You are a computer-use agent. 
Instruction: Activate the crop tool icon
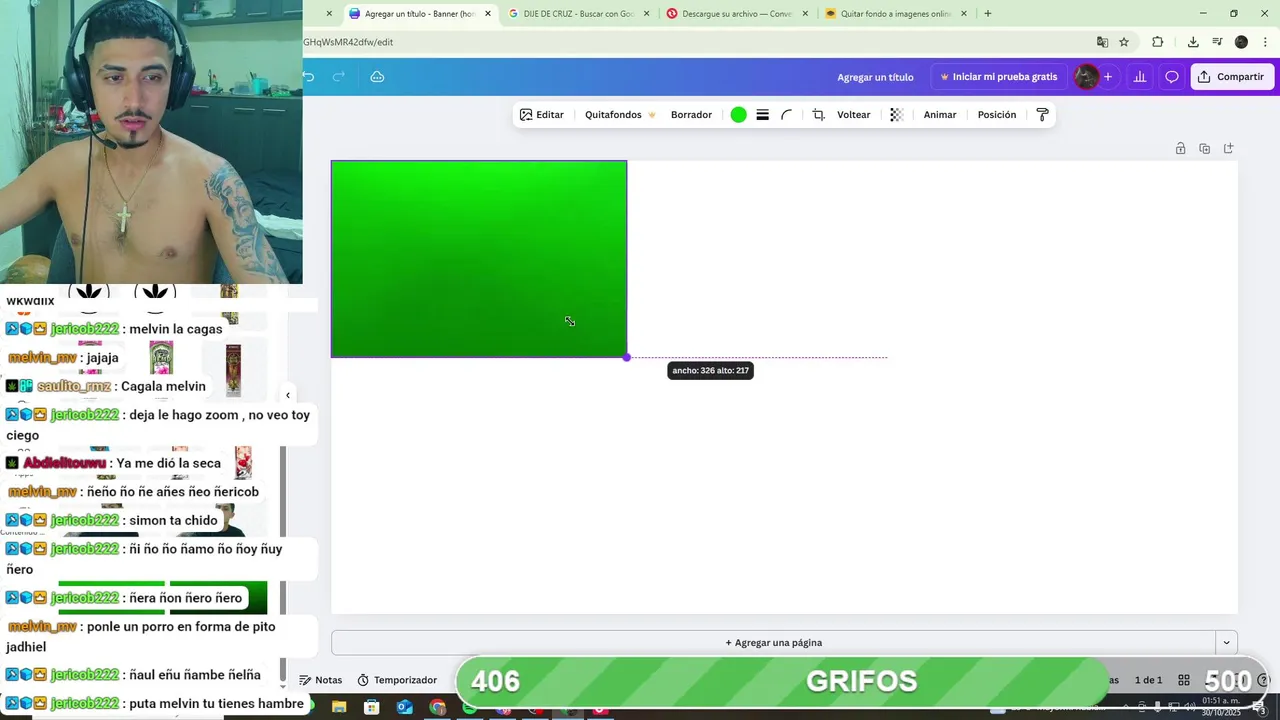click(x=818, y=115)
